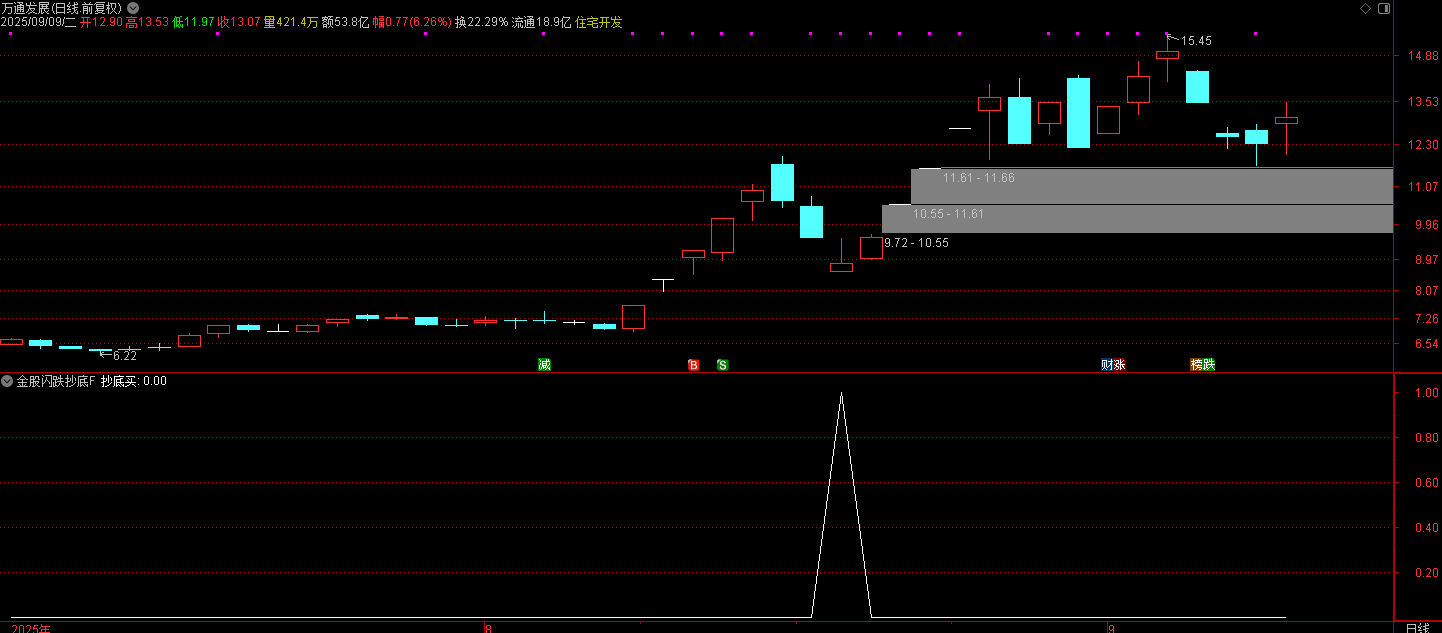Viewport: 1442px width, 633px height.
Task: Click the 抄底买 signal spike peak
Action: [841, 394]
